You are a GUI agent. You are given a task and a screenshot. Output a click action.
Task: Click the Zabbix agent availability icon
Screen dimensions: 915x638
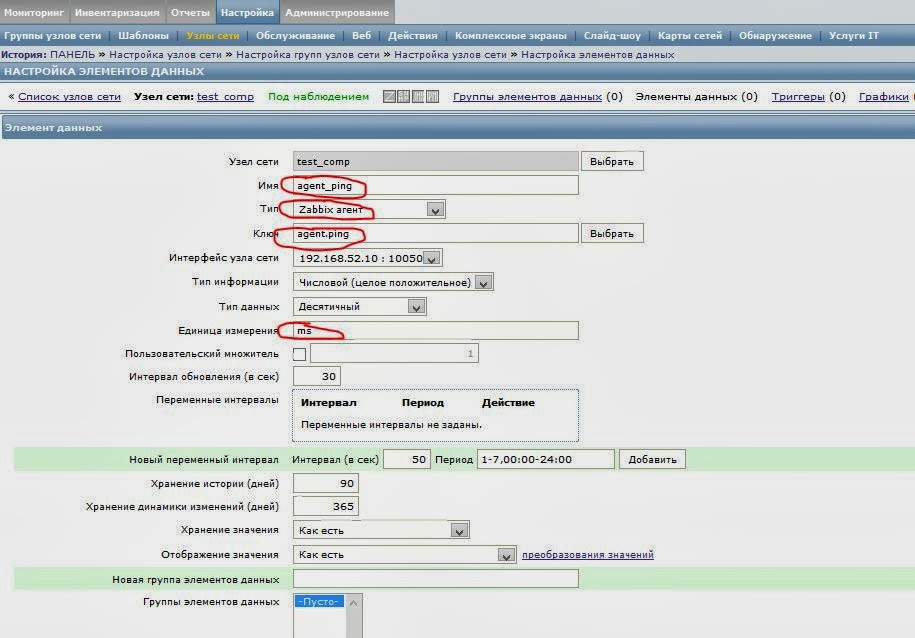click(x=389, y=96)
